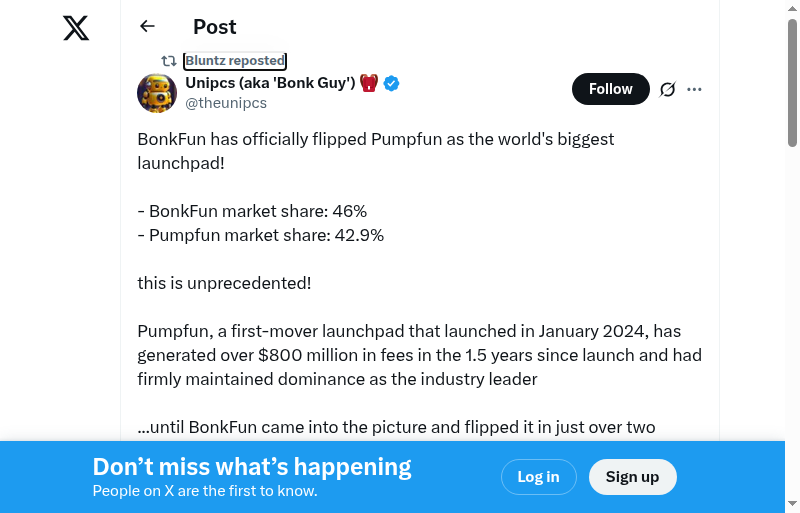This screenshot has height=513, width=800.
Task: Click the Unipcs profile avatar
Action: pyautogui.click(x=157, y=93)
